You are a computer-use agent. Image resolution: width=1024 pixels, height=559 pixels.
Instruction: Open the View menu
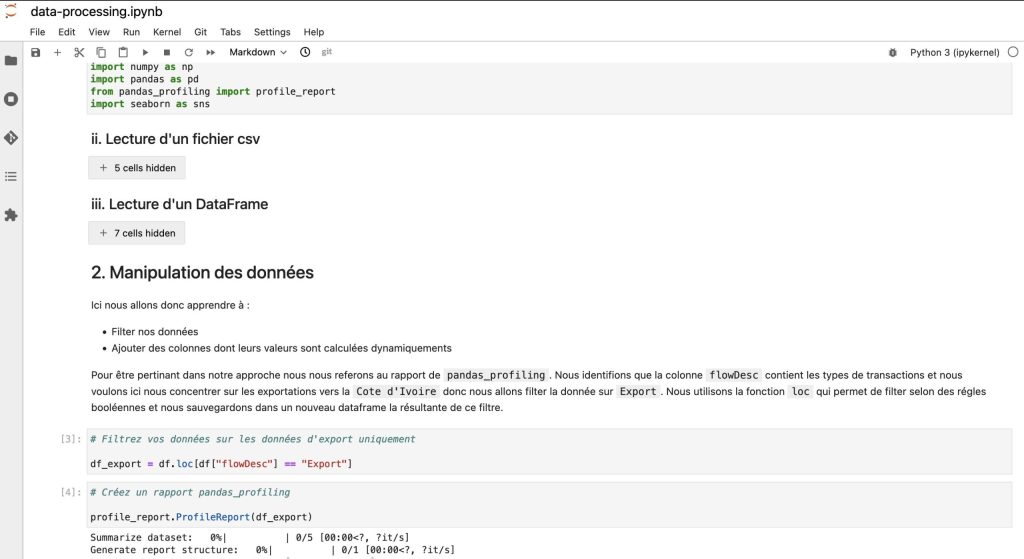pos(99,32)
